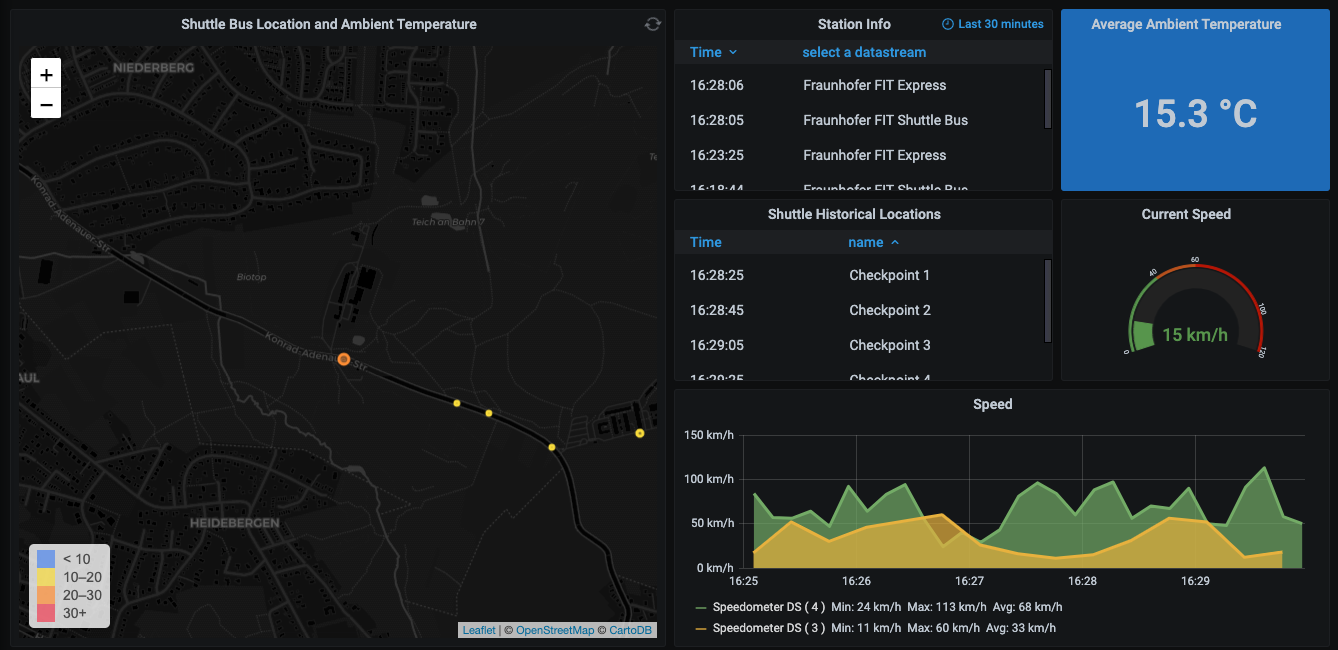Open the Current Speed panel title menu
Viewport: 1338px width, 650px height.
pyautogui.click(x=1186, y=214)
